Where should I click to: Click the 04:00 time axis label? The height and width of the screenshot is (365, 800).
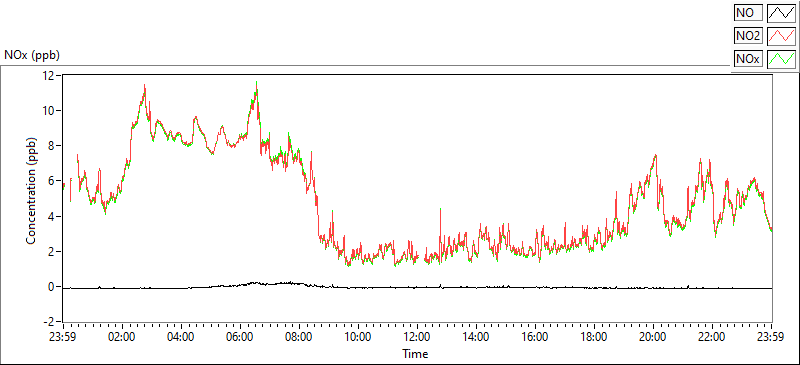pyautogui.click(x=181, y=337)
